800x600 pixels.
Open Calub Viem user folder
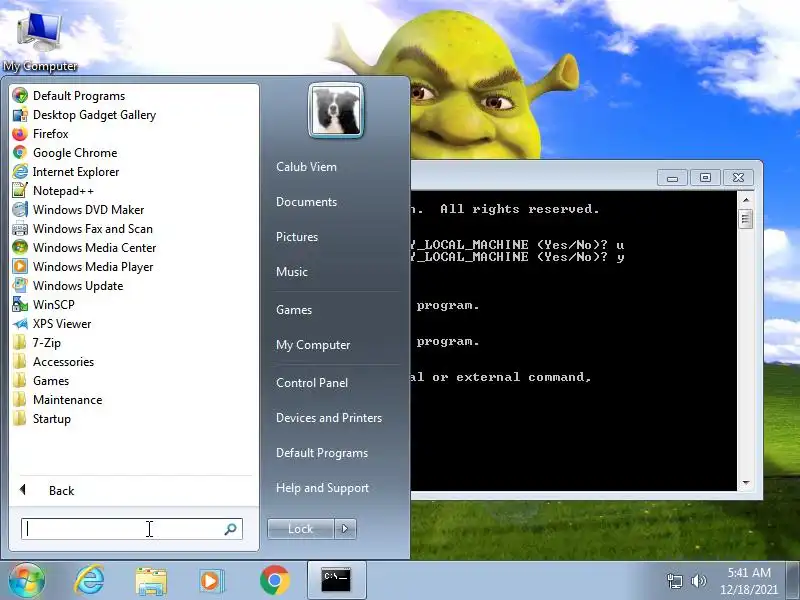click(x=306, y=167)
